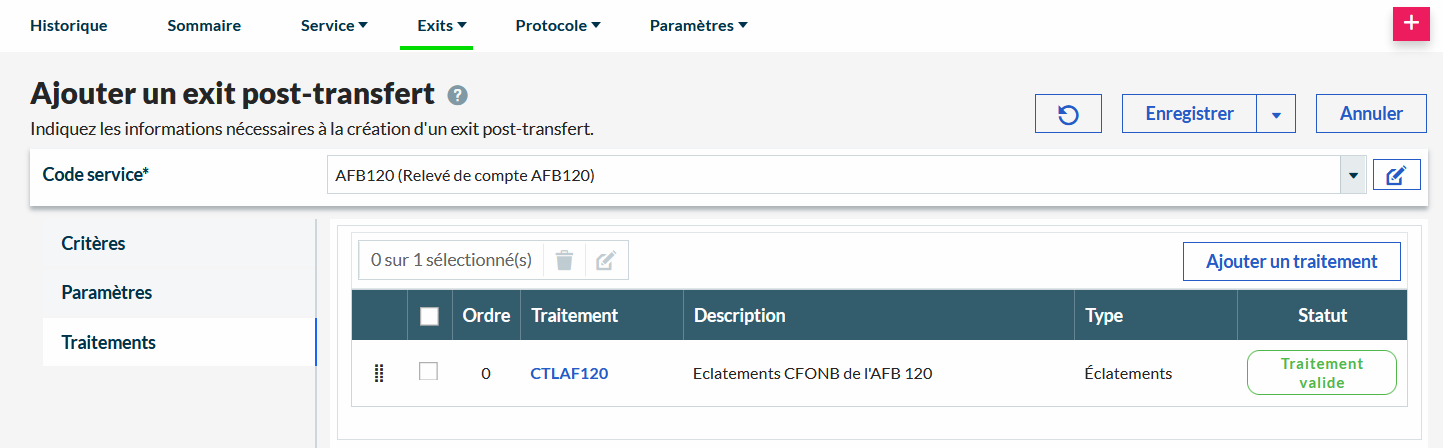Image resolution: width=1443 pixels, height=448 pixels.
Task: Click the Traitement valide status badge
Action: (x=1321, y=373)
